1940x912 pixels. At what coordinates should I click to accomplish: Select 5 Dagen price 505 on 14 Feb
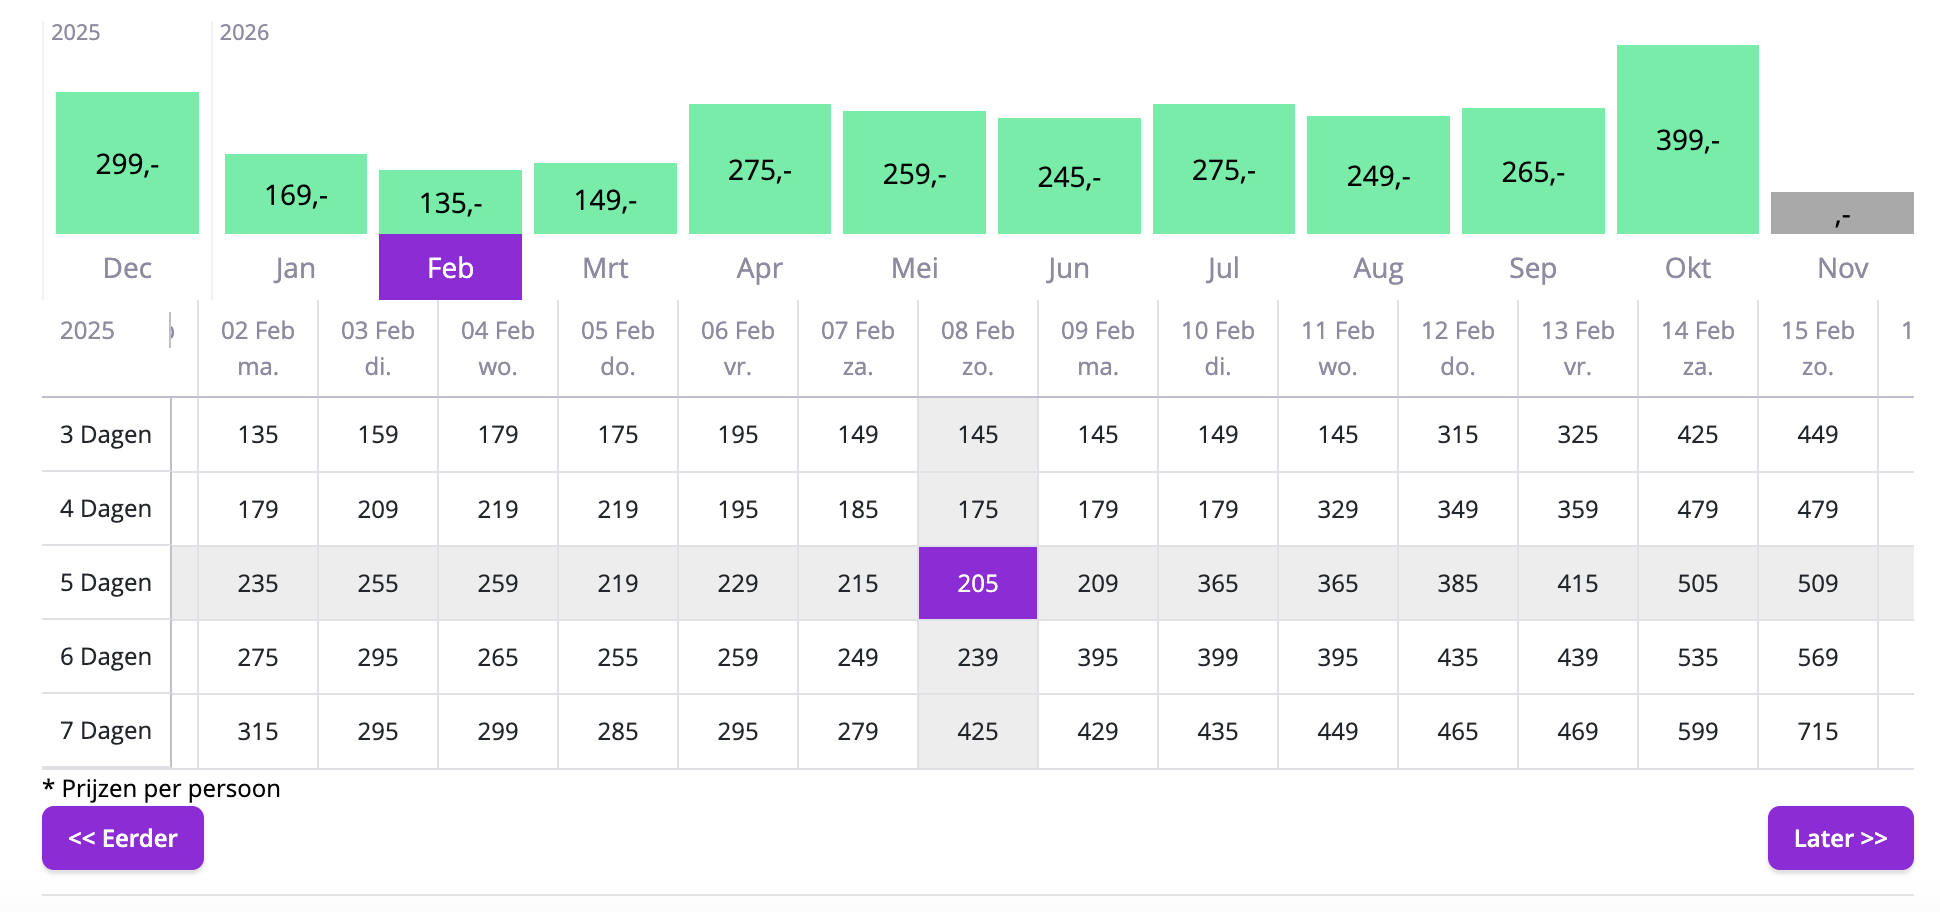(1697, 583)
